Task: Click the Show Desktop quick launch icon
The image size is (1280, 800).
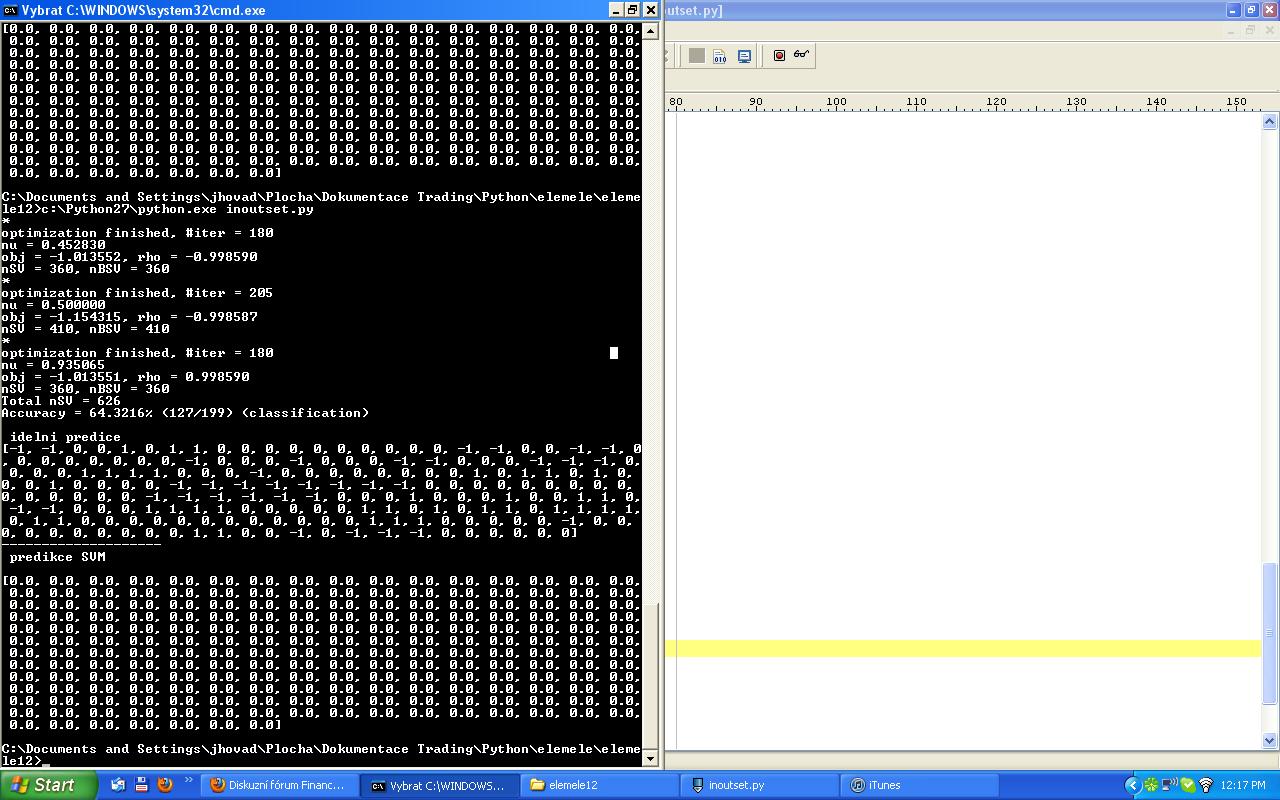Action: (118, 785)
